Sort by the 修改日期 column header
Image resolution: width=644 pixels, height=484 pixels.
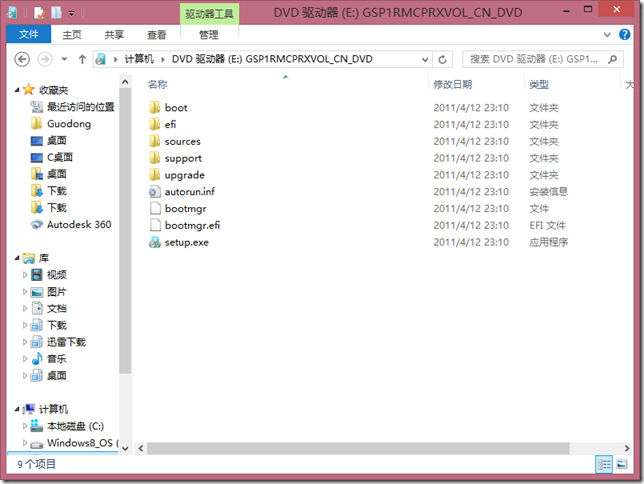(453, 85)
